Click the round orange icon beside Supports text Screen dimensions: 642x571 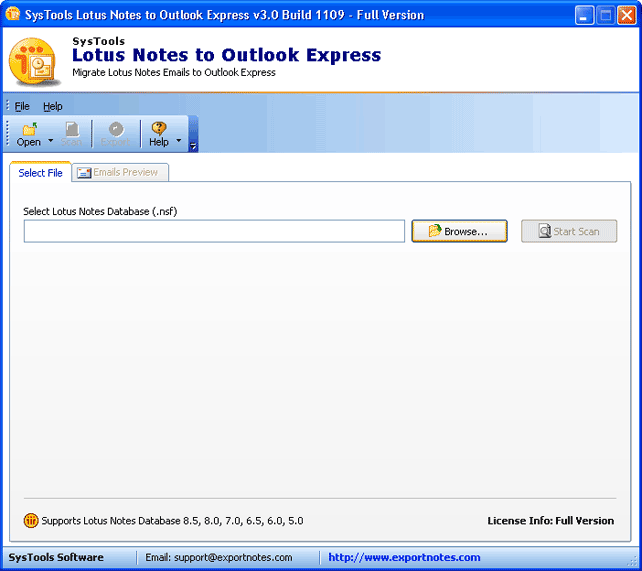click(31, 521)
